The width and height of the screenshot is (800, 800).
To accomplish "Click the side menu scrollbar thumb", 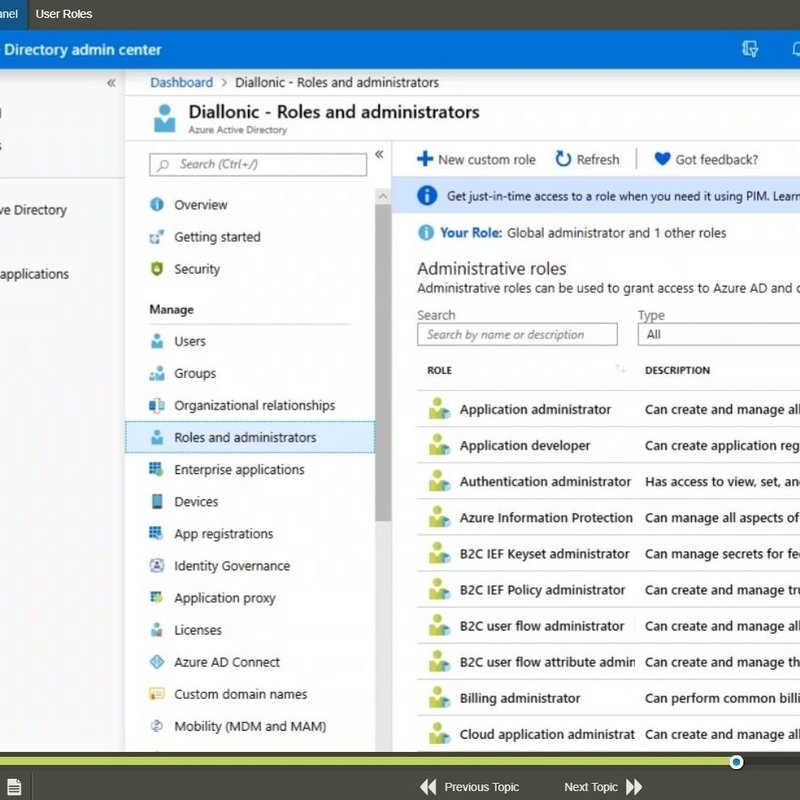I will tap(383, 362).
